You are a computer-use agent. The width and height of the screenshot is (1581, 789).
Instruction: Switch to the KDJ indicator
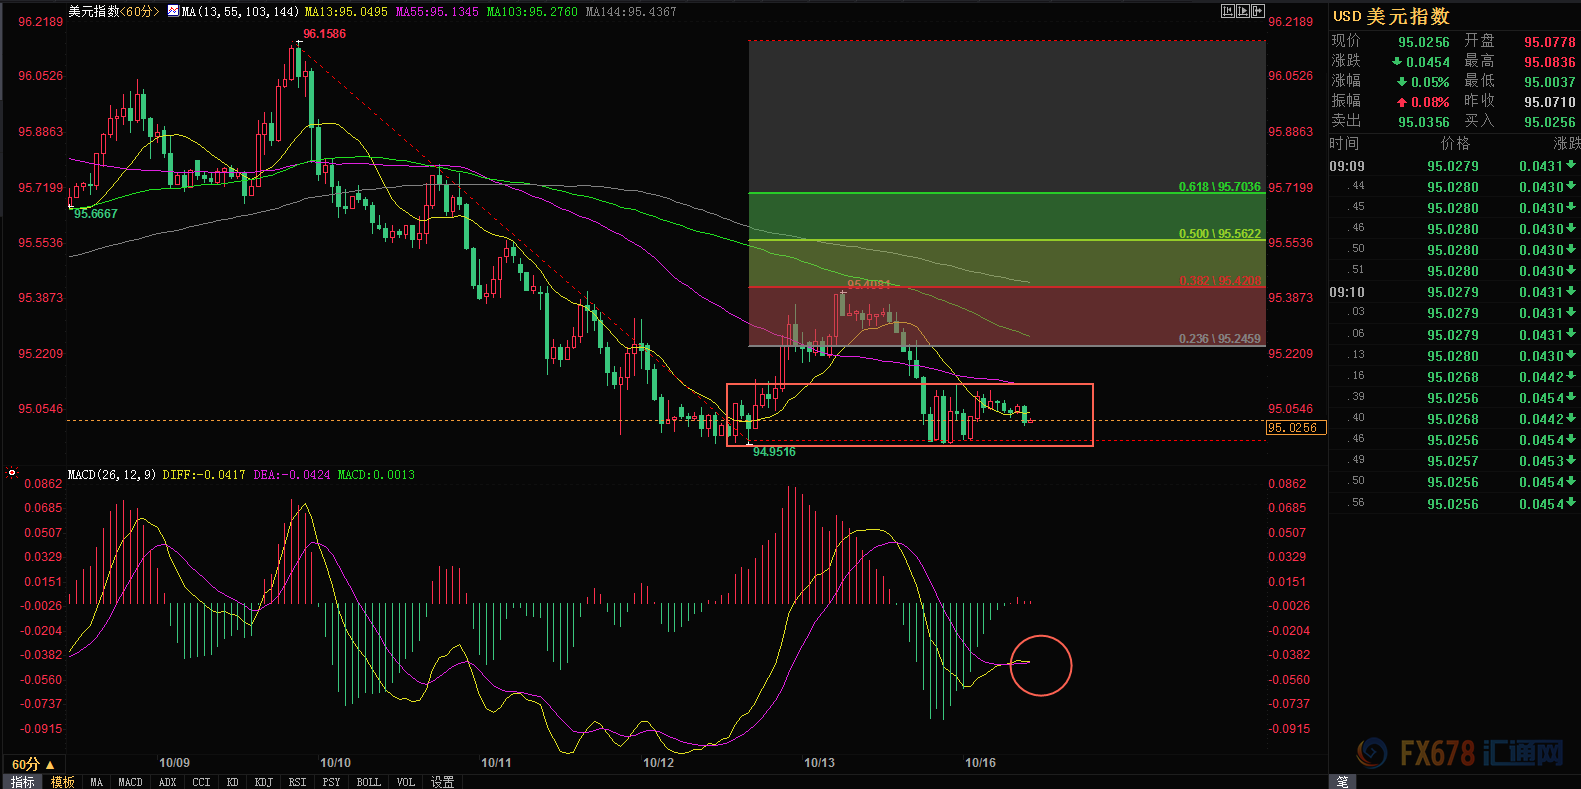(x=264, y=782)
